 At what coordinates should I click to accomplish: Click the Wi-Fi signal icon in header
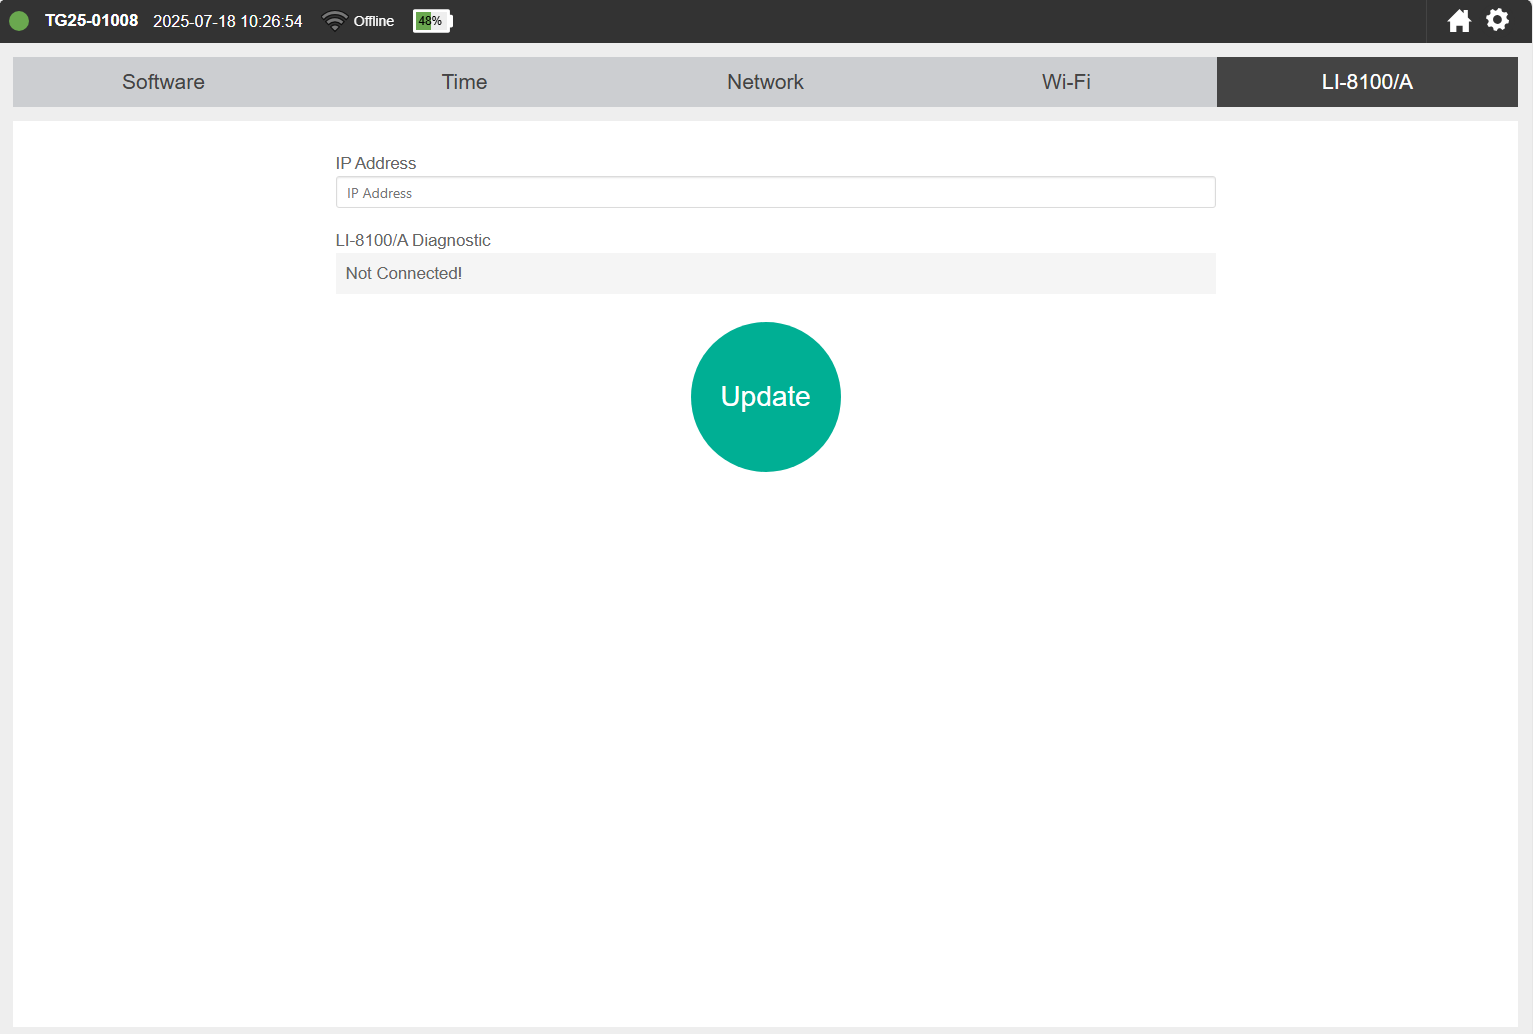point(335,21)
